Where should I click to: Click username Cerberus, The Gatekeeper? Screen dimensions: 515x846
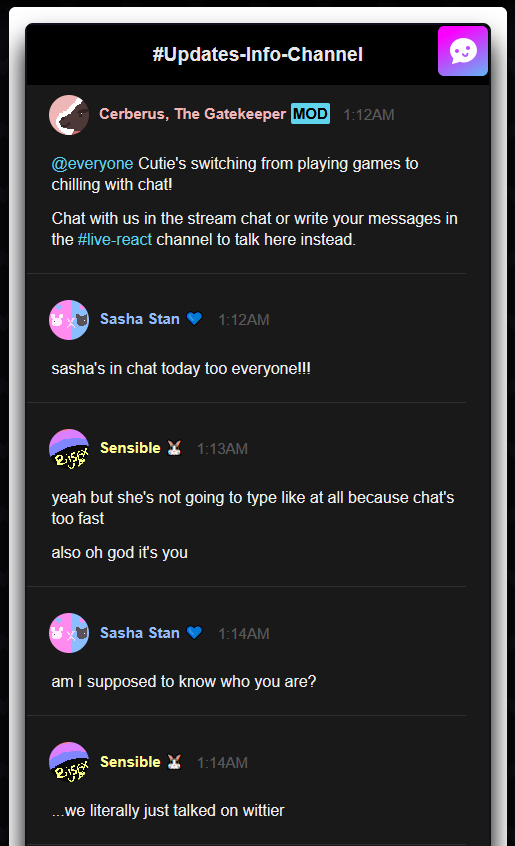[x=193, y=114]
